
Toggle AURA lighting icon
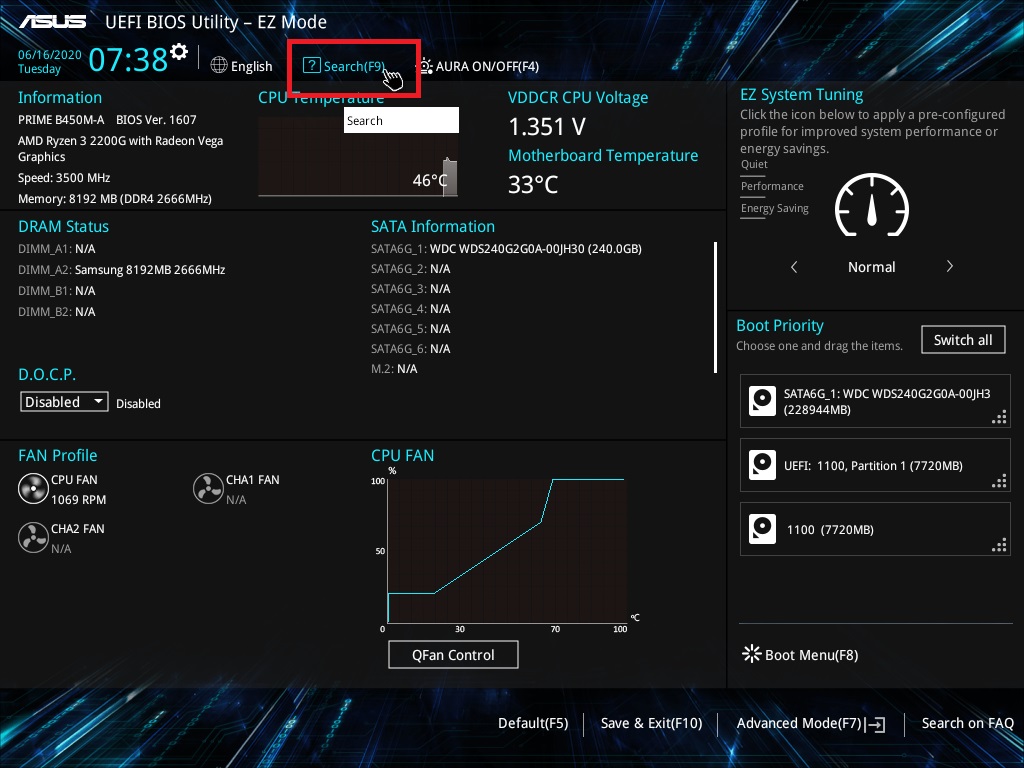425,66
